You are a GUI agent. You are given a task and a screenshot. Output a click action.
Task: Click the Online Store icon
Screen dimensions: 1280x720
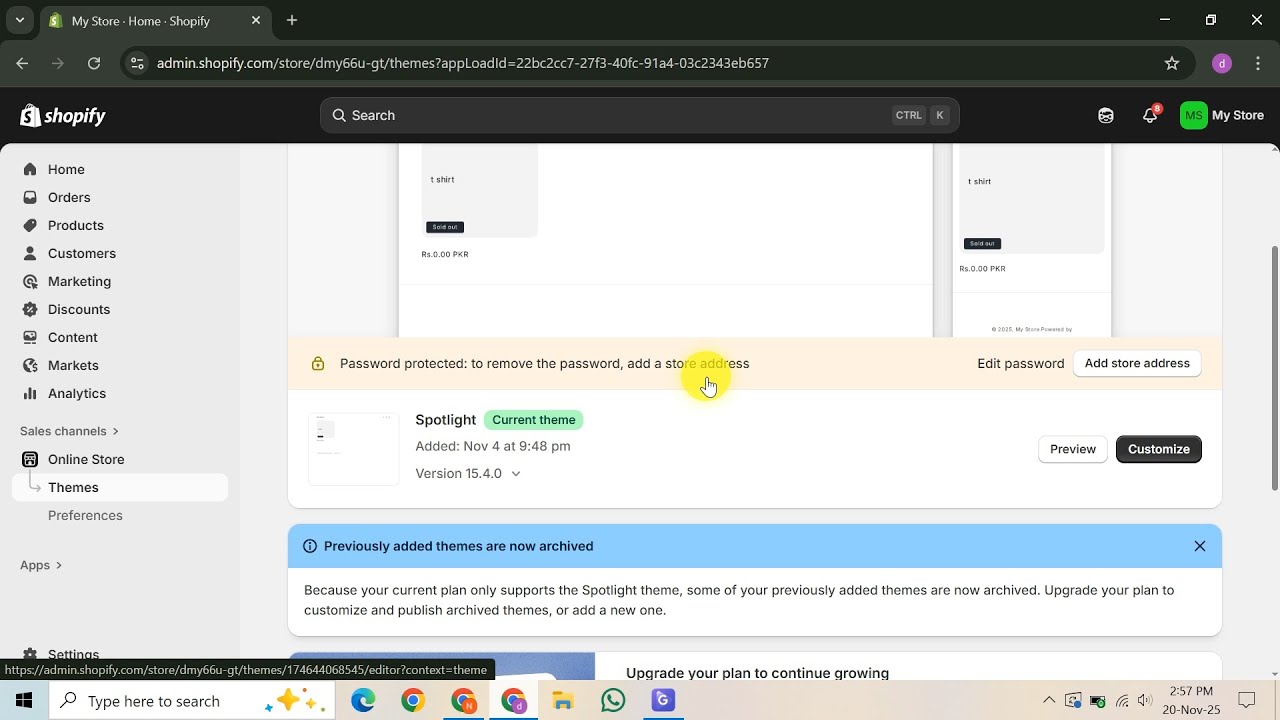30,459
